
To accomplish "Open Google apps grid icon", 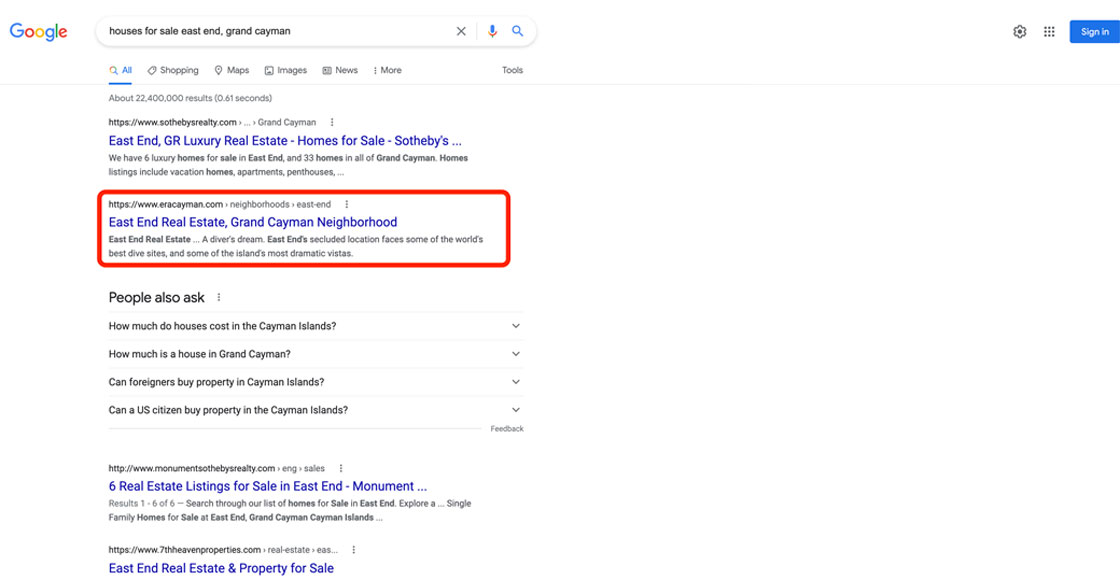I will click(x=1049, y=31).
